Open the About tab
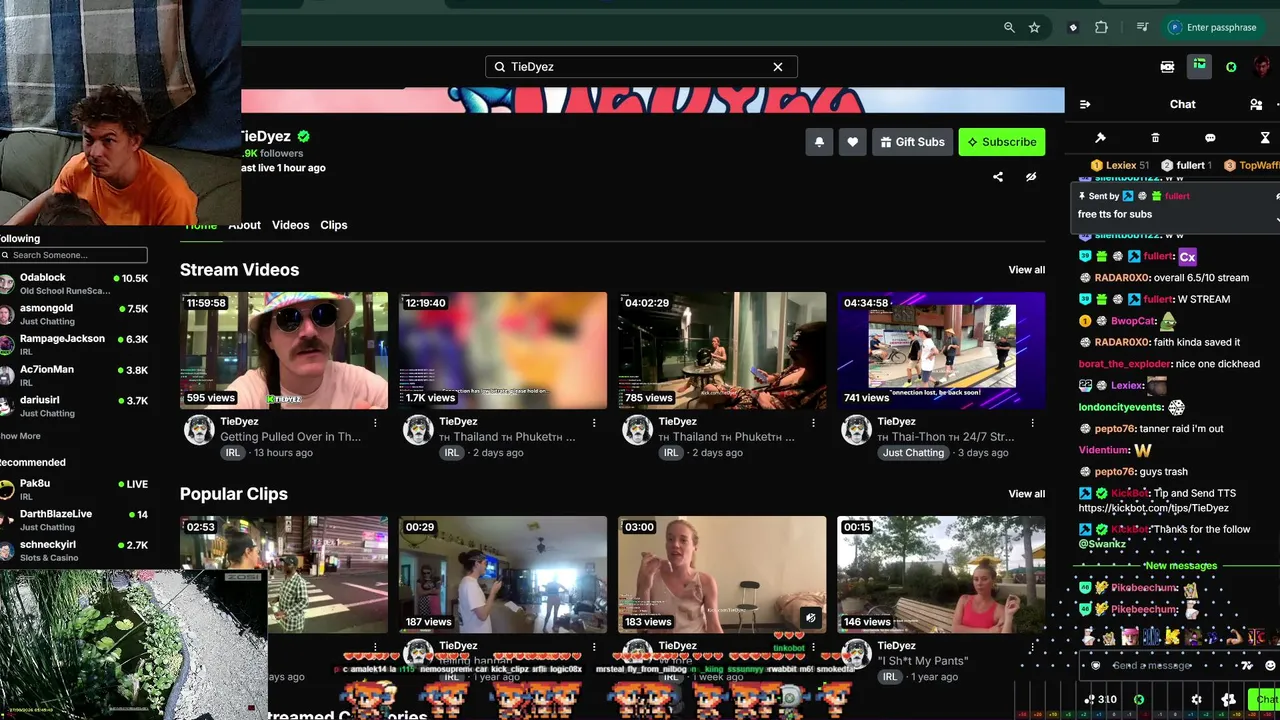The height and width of the screenshot is (720, 1280). tap(244, 225)
